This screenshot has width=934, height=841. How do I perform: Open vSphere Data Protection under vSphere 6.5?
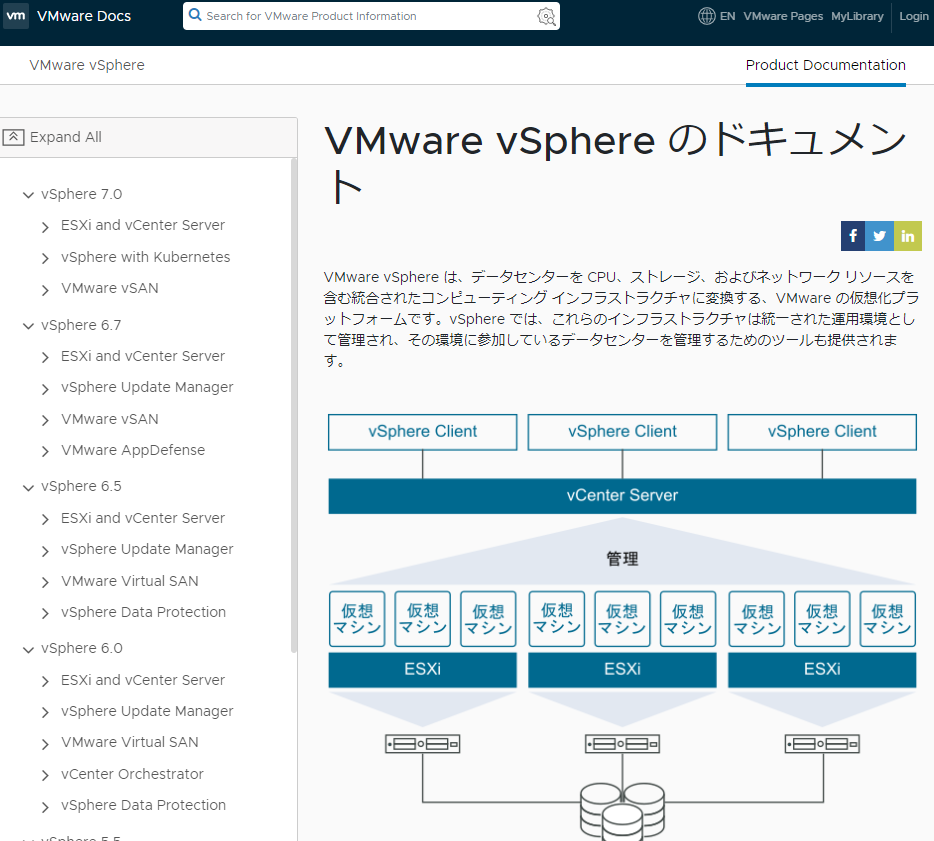144,612
